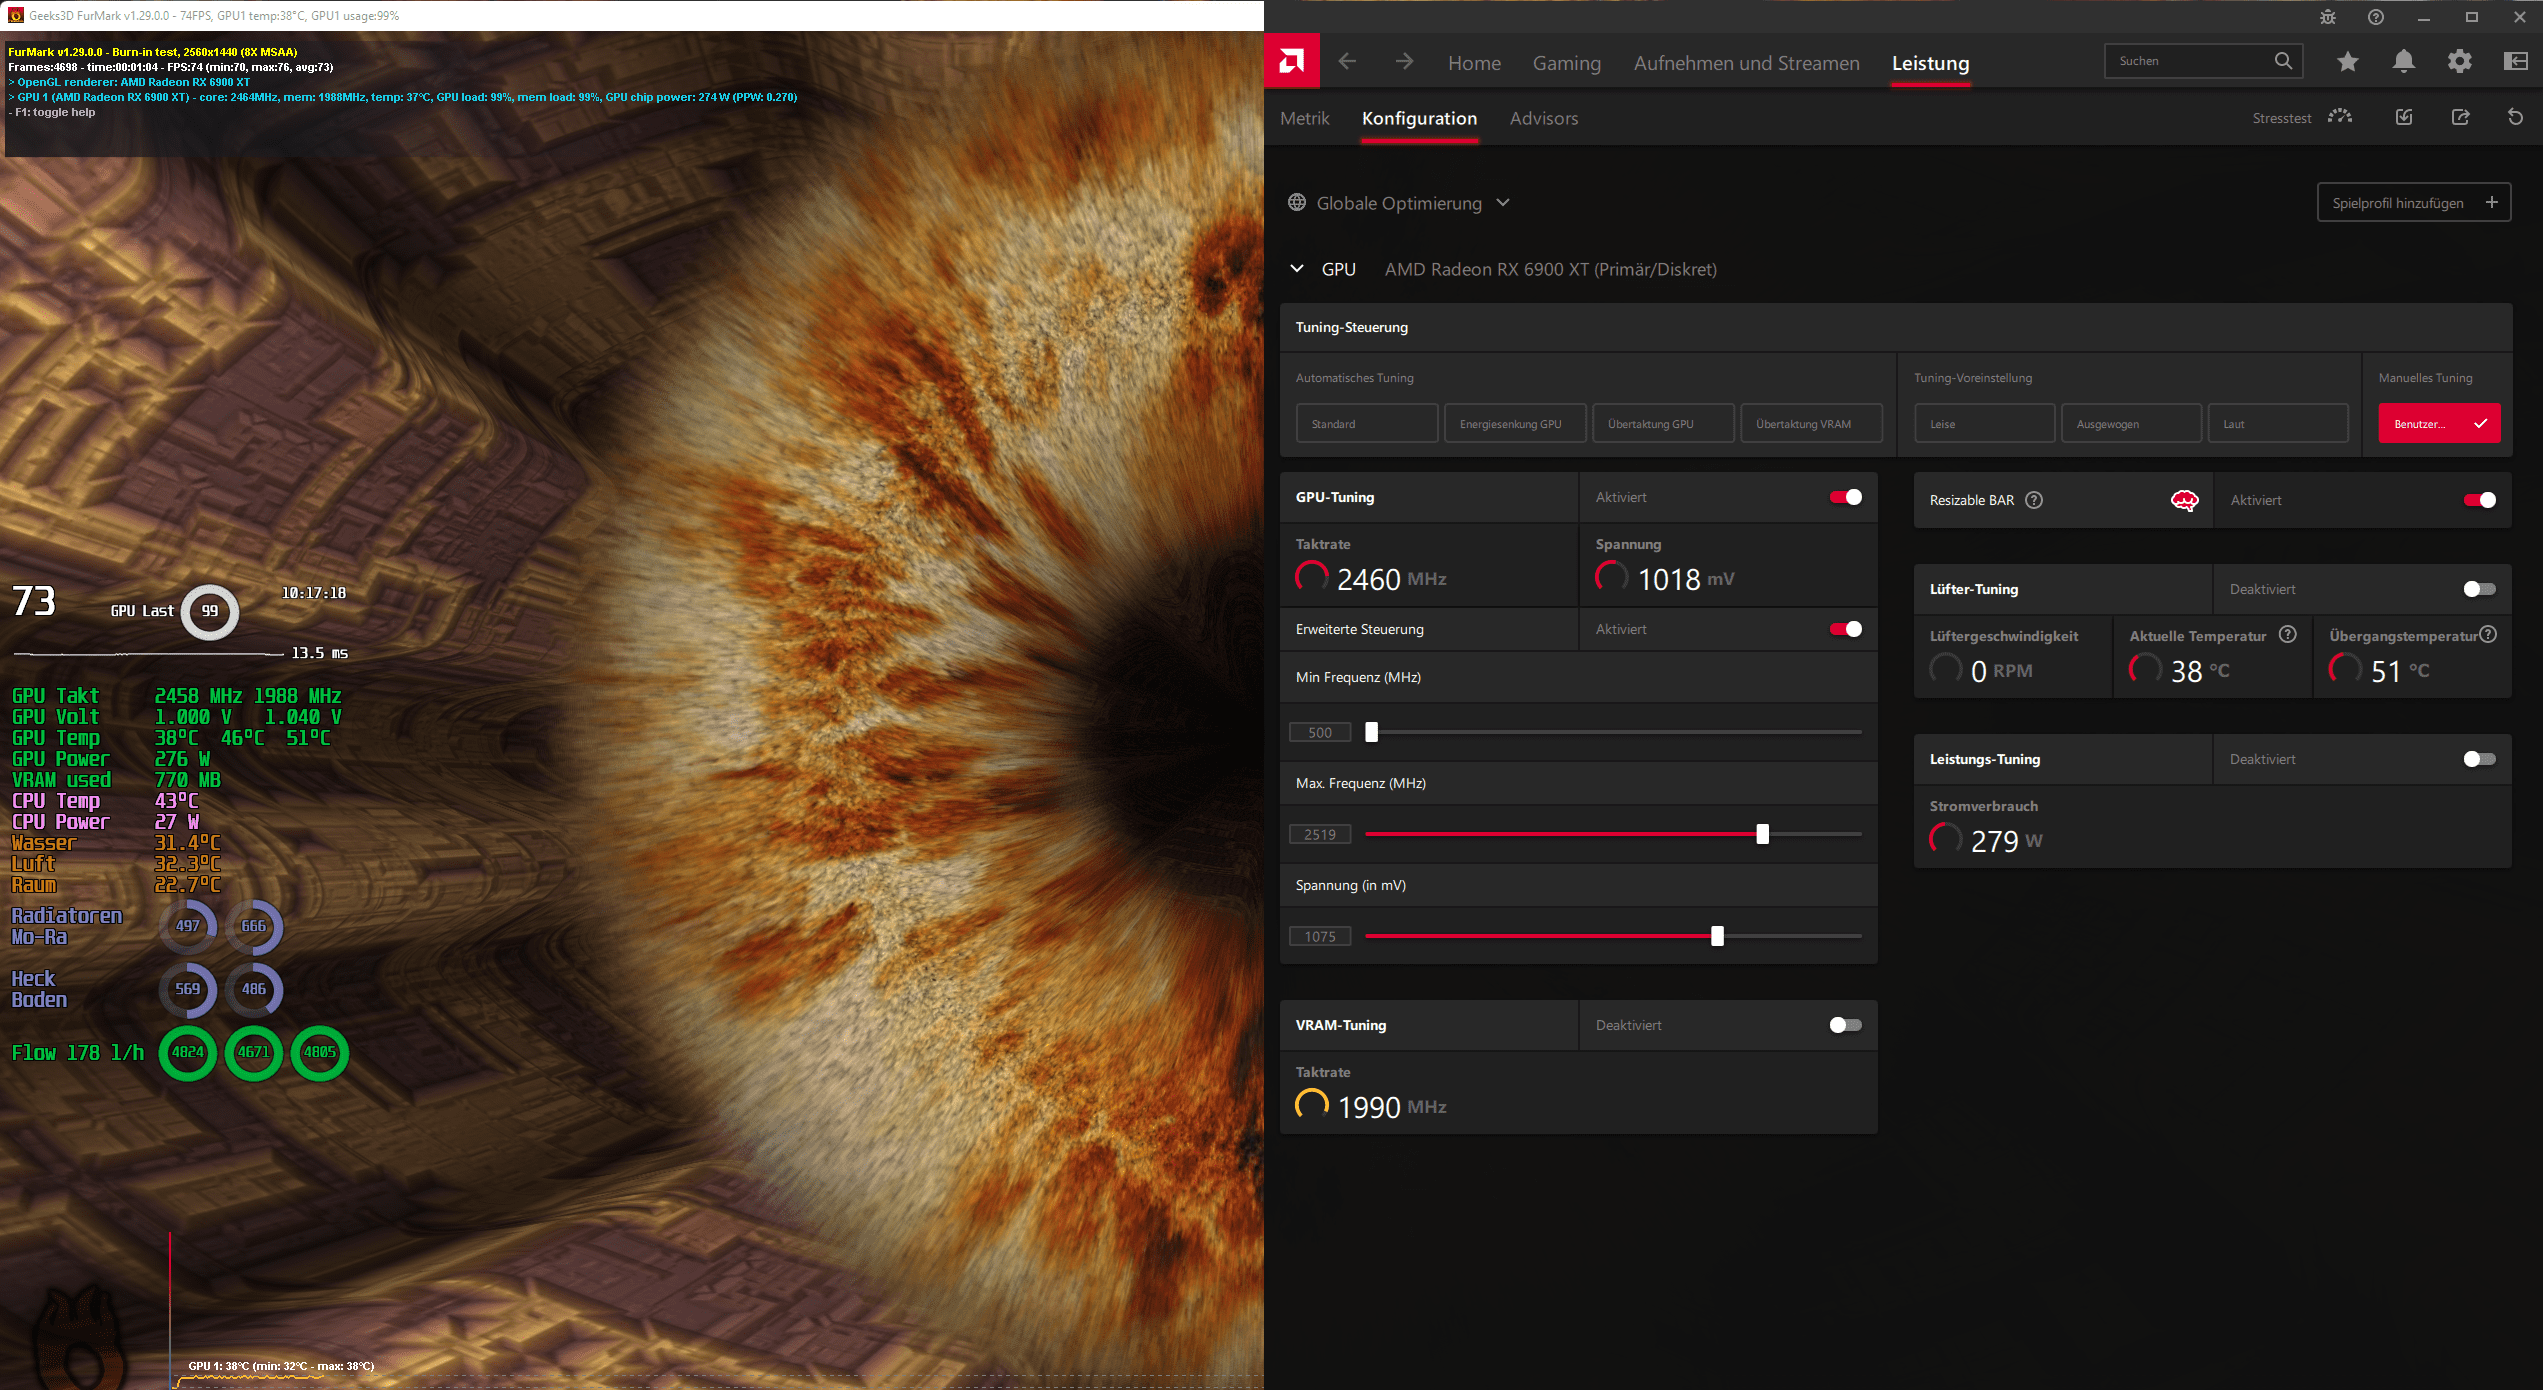This screenshot has height=1390, width=2543.
Task: Click the search magnifier icon
Action: pyautogui.click(x=2283, y=61)
